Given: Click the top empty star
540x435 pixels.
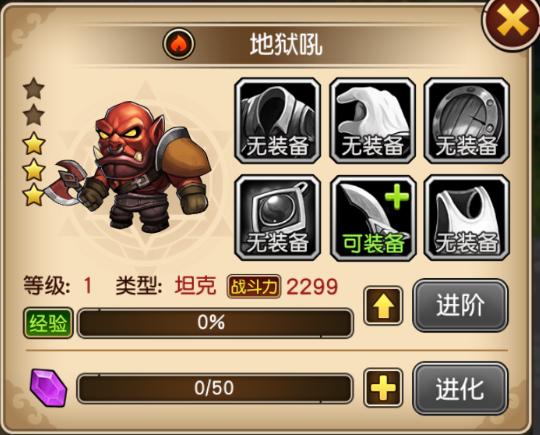Looking at the screenshot, I should click(x=34, y=89).
